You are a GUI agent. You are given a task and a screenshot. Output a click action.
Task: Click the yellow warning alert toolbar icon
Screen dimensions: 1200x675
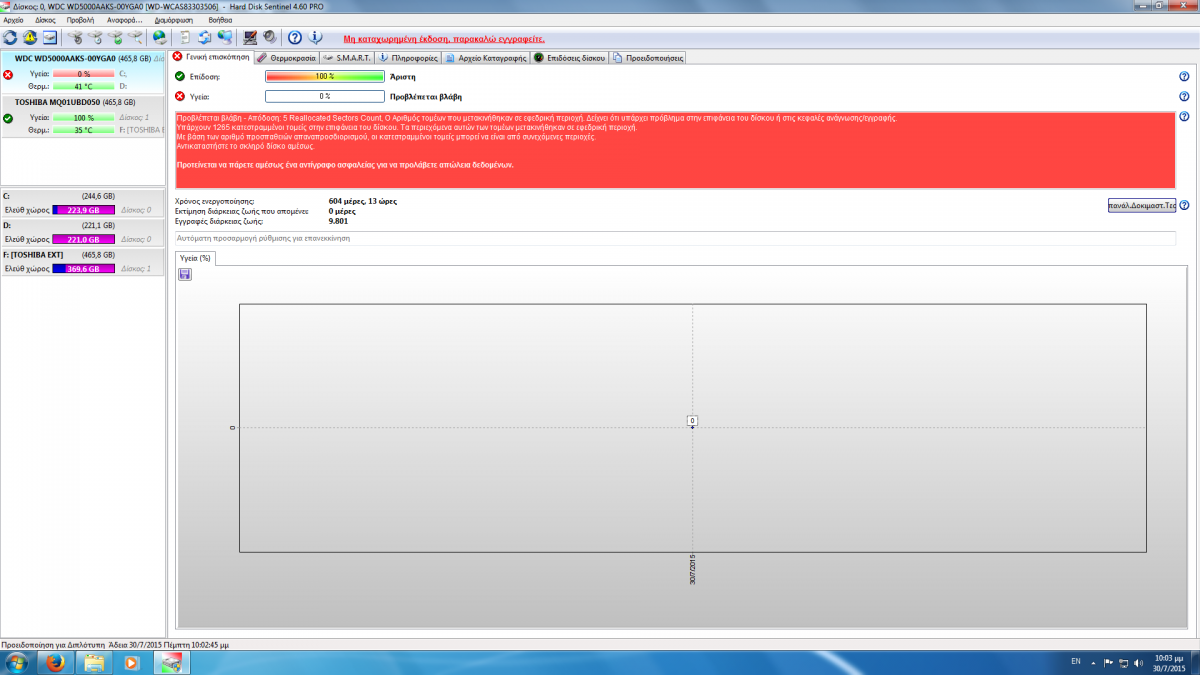(30, 38)
